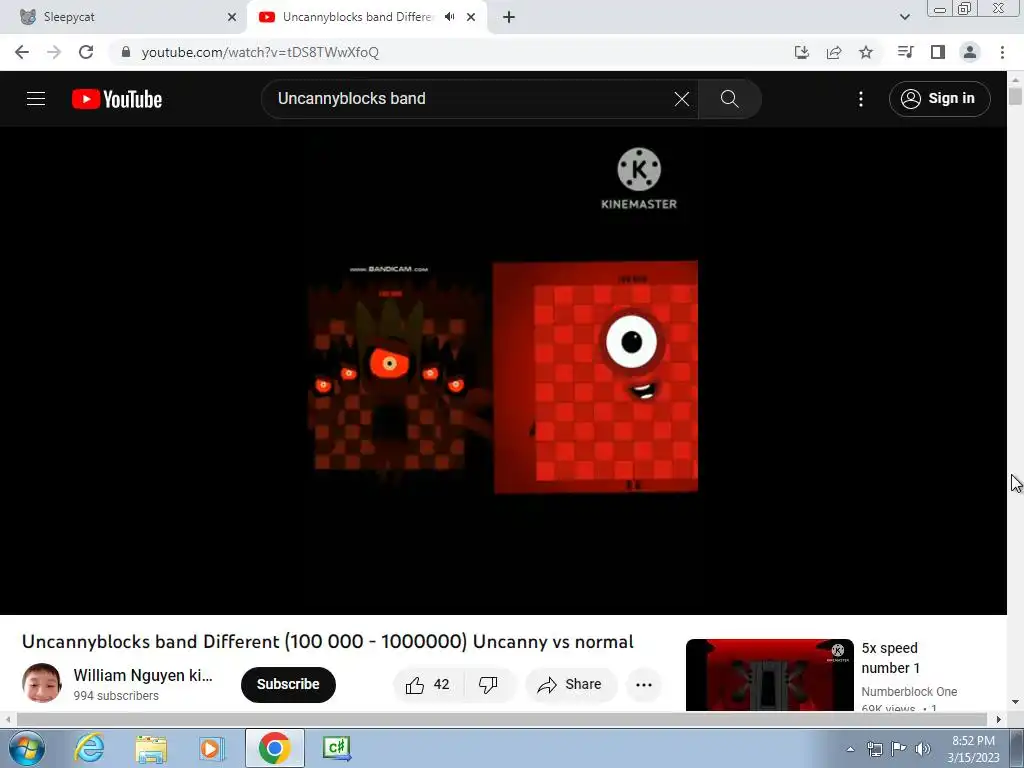The image size is (1024, 768).
Task: Click the video title text
Action: [328, 642]
